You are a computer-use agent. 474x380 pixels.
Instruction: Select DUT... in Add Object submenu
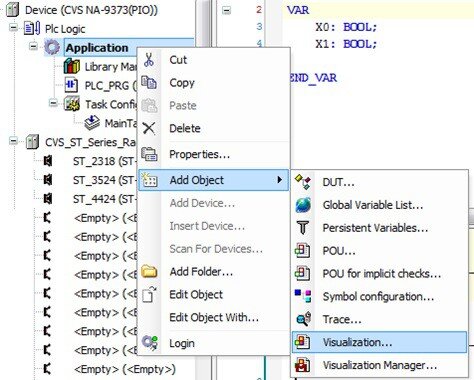(x=379, y=182)
